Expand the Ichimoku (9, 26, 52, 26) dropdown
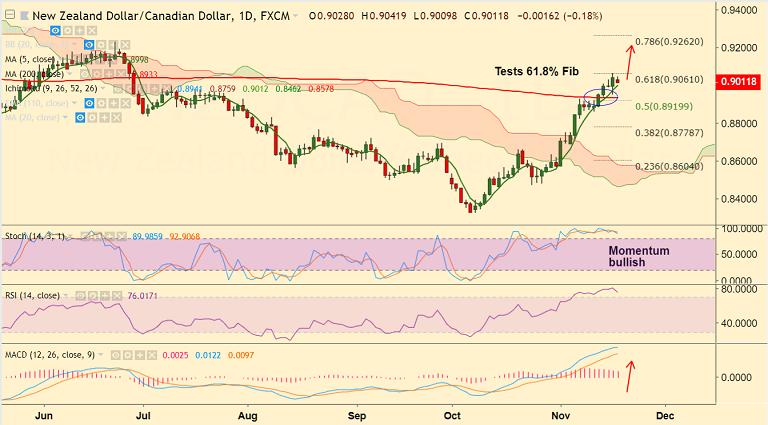The height and width of the screenshot is (425, 768). point(103,88)
